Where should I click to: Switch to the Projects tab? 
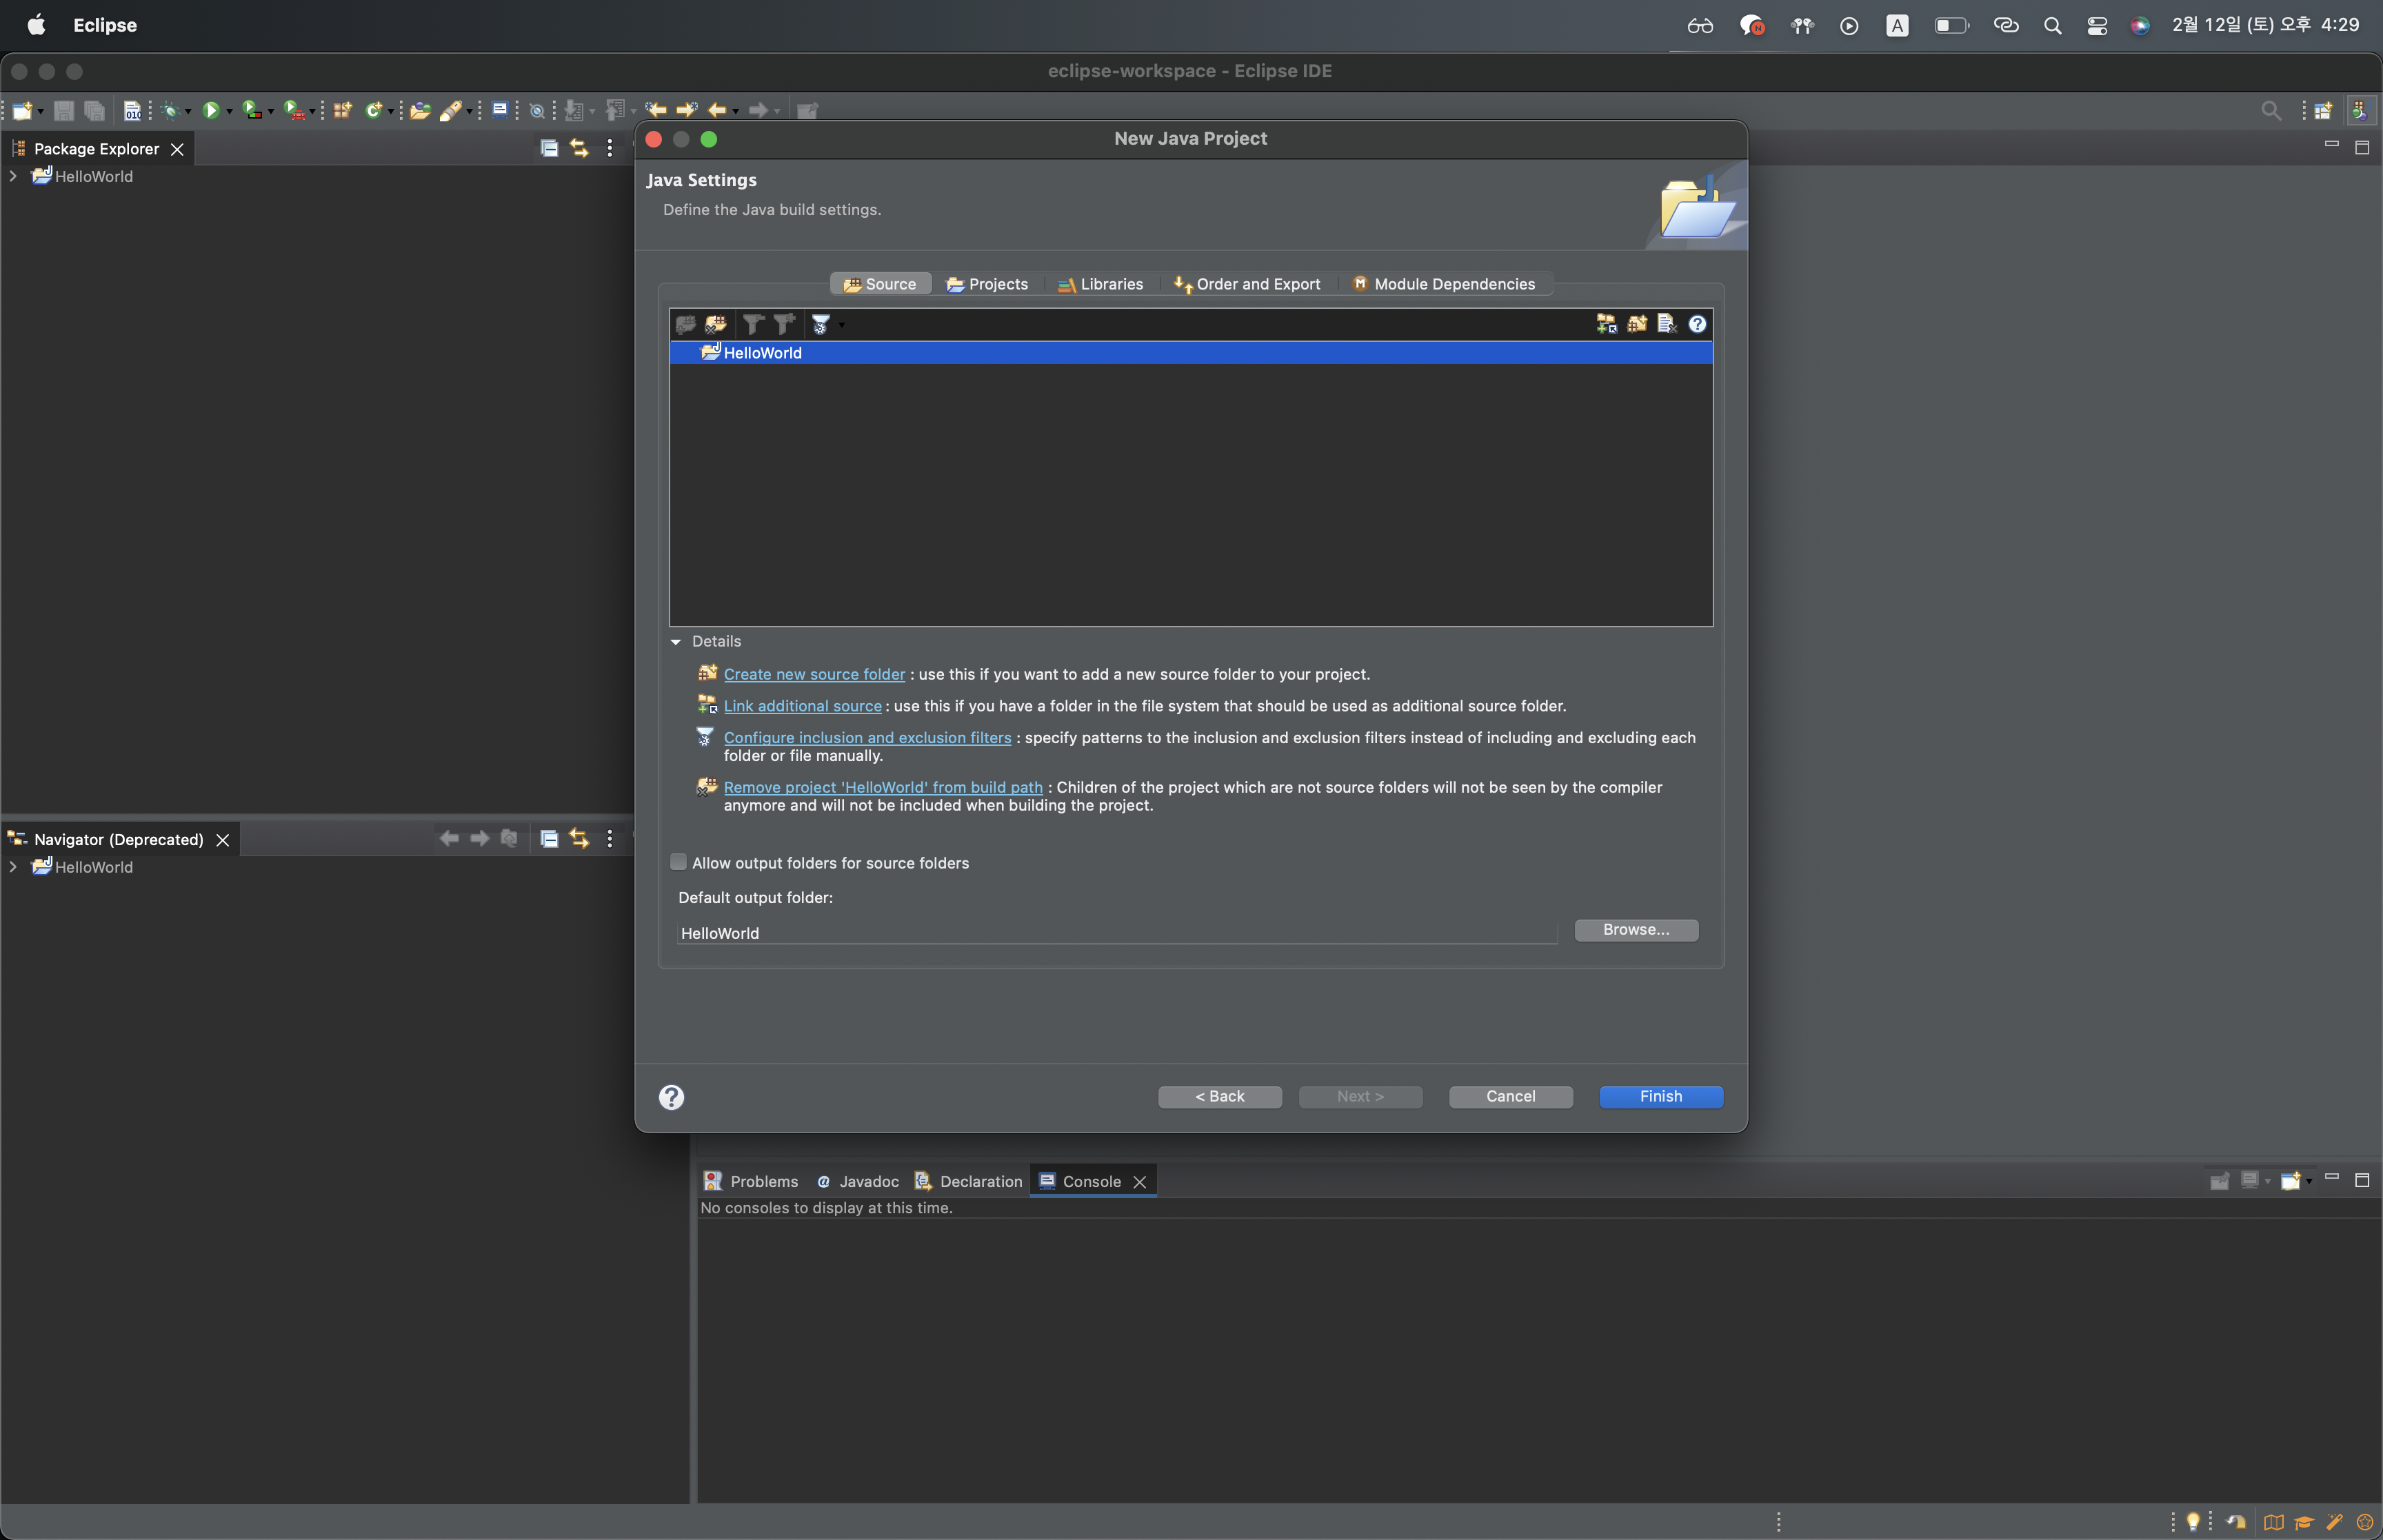point(987,284)
